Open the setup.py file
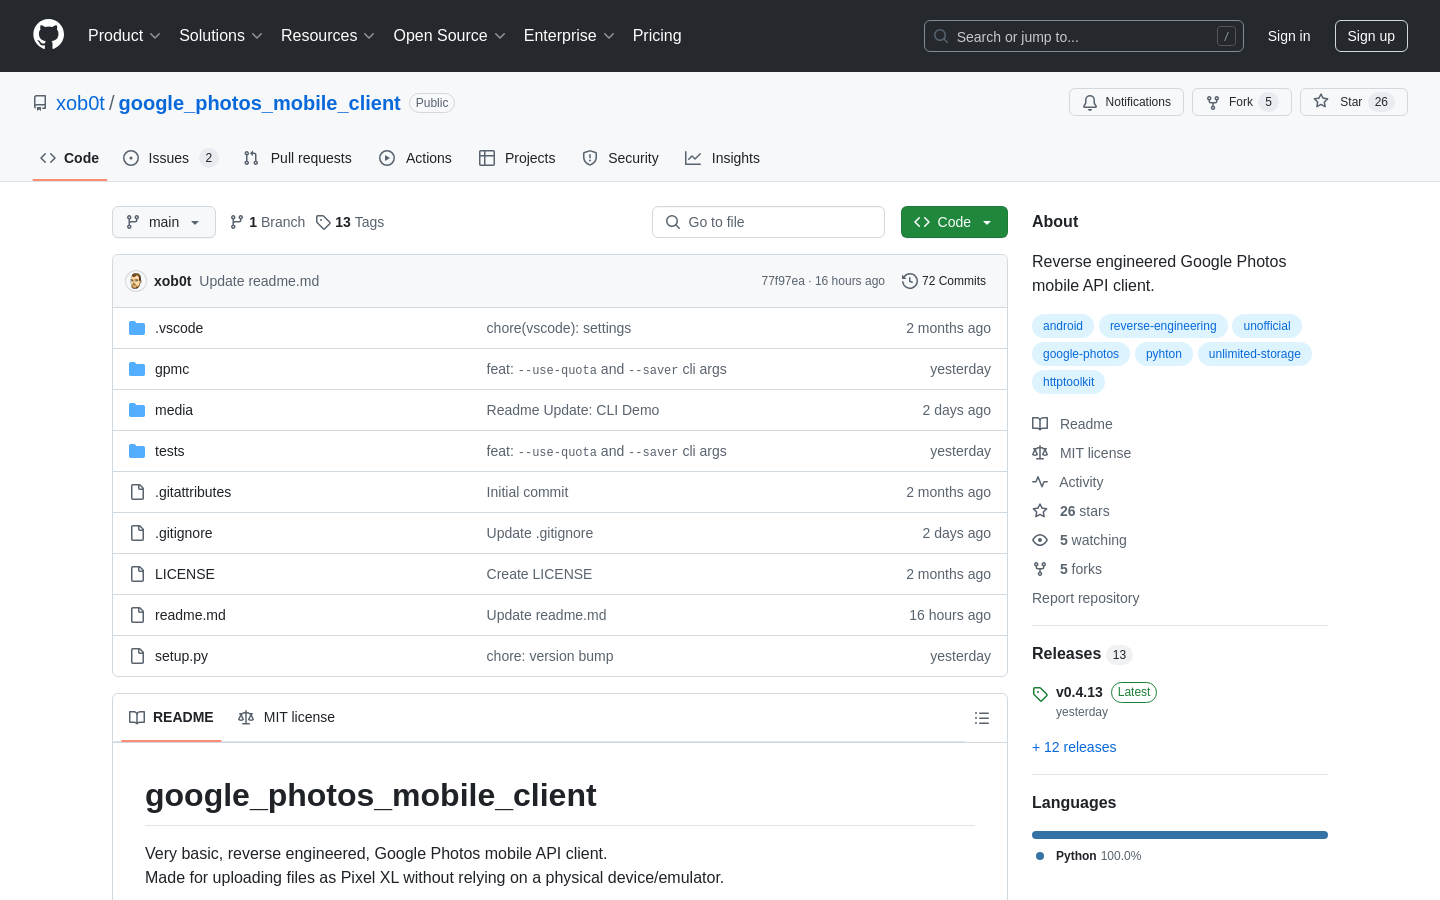Image resolution: width=1440 pixels, height=900 pixels. [x=181, y=656]
